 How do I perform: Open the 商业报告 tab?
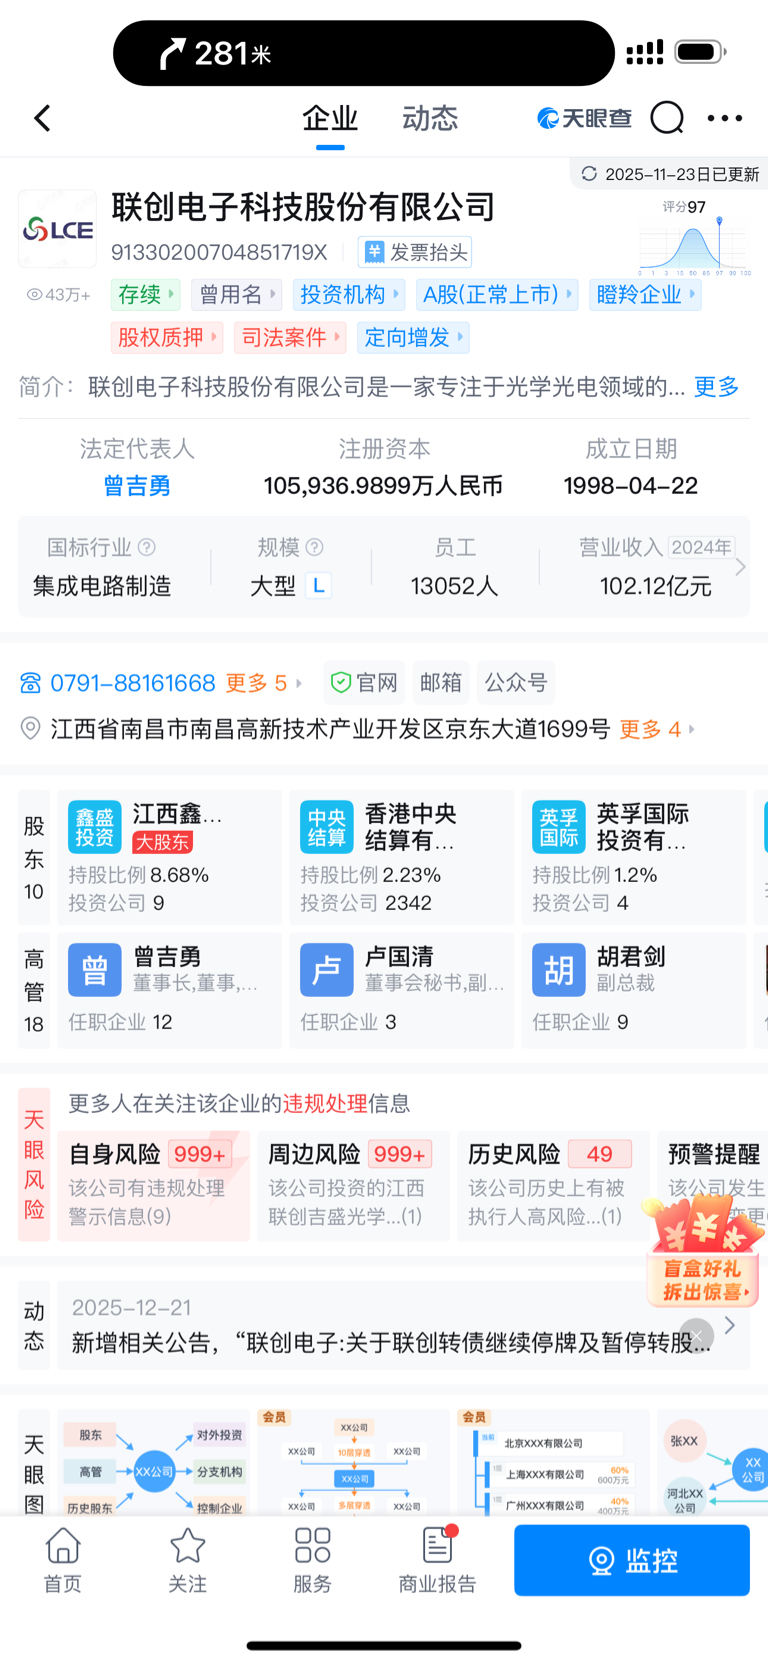[438, 1560]
